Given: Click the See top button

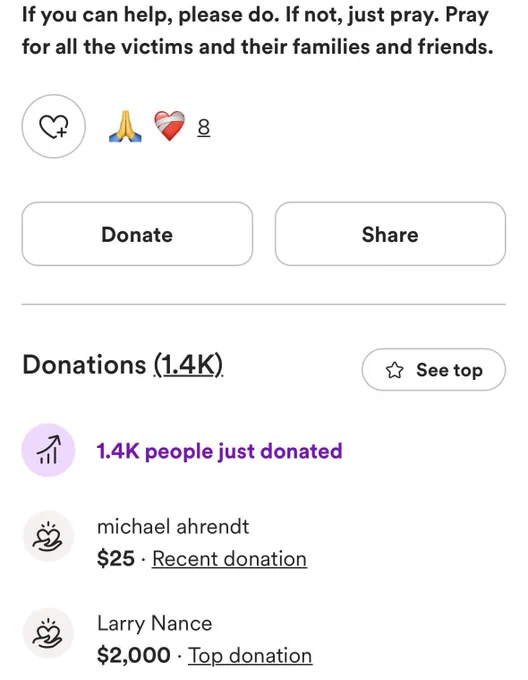Looking at the screenshot, I should coord(433,369).
